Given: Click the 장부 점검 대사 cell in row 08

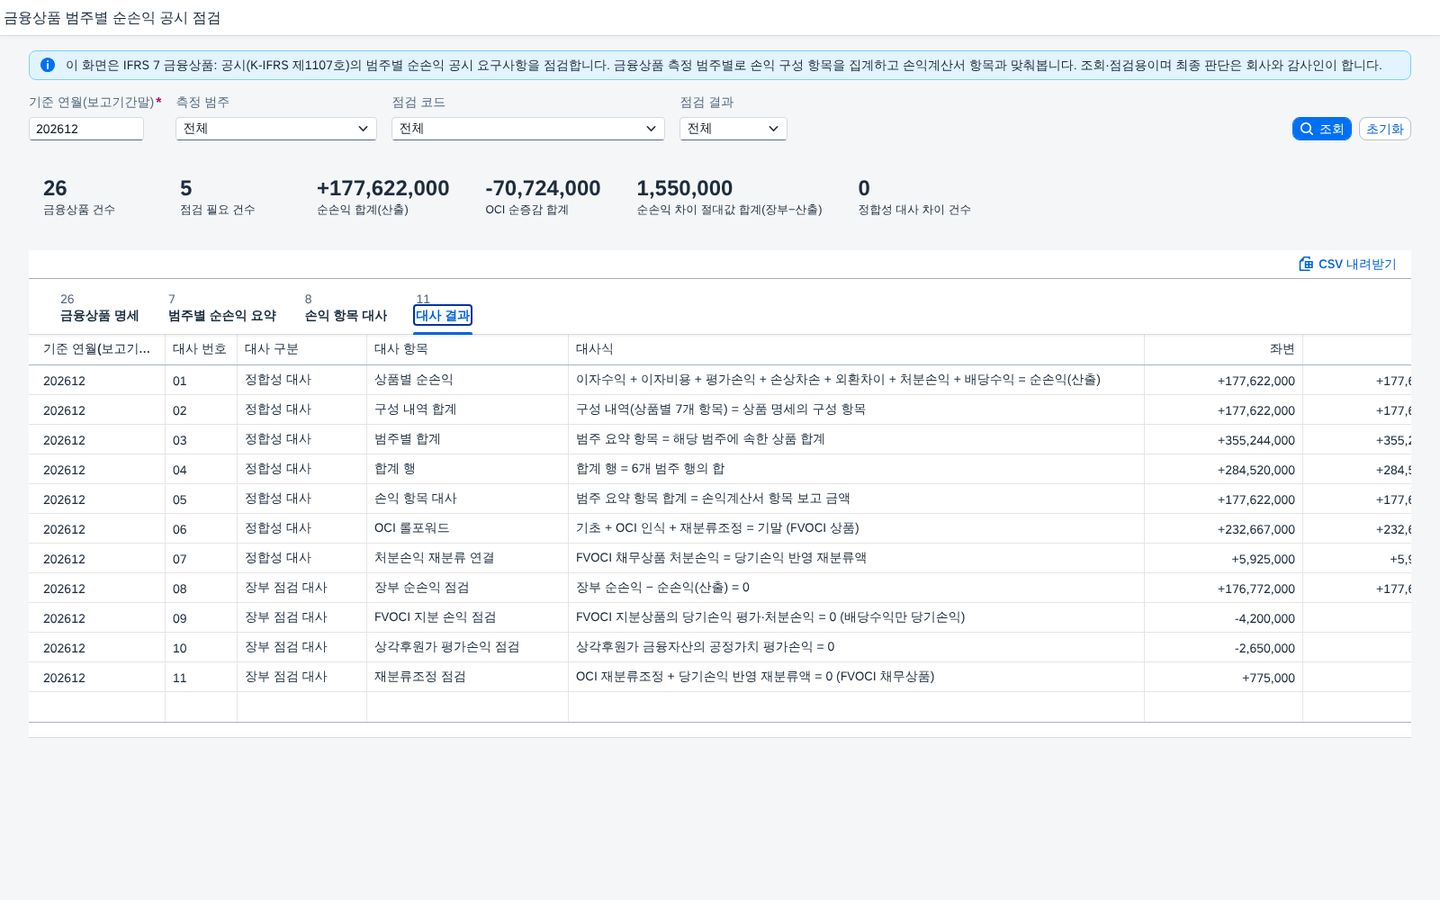Looking at the screenshot, I should 301,588.
